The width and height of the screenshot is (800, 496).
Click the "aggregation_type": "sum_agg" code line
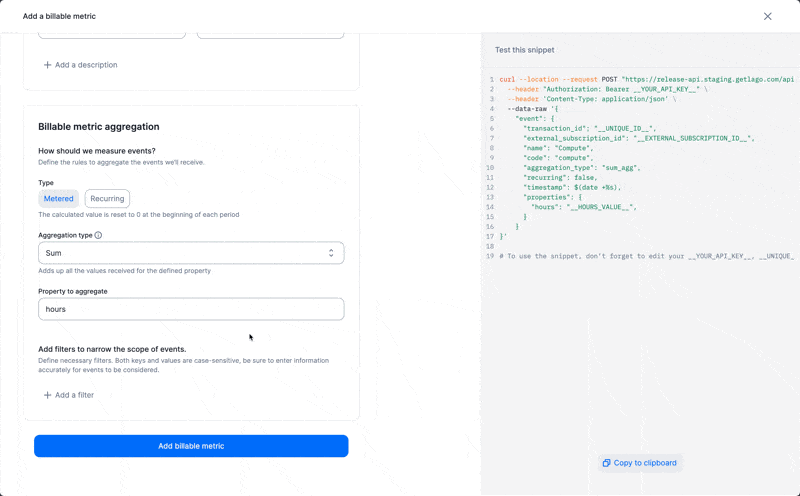(582, 168)
